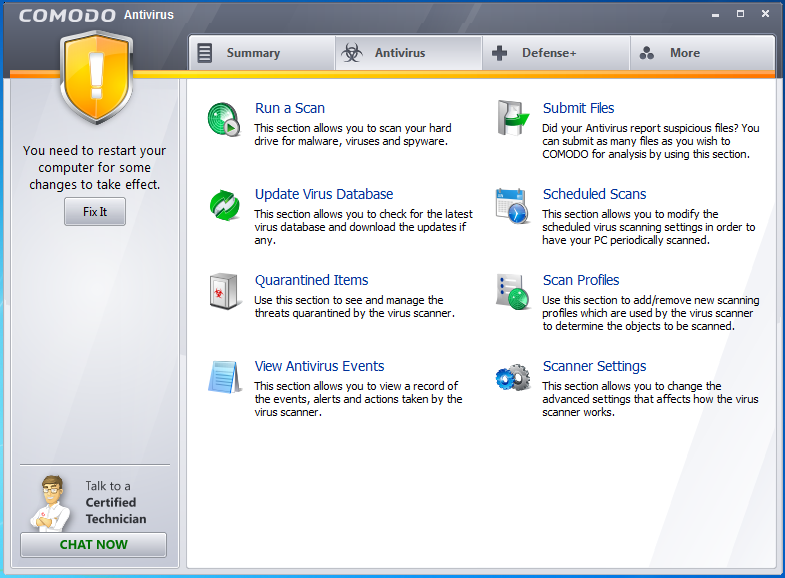
Task: Open the More tab
Action: [x=702, y=53]
